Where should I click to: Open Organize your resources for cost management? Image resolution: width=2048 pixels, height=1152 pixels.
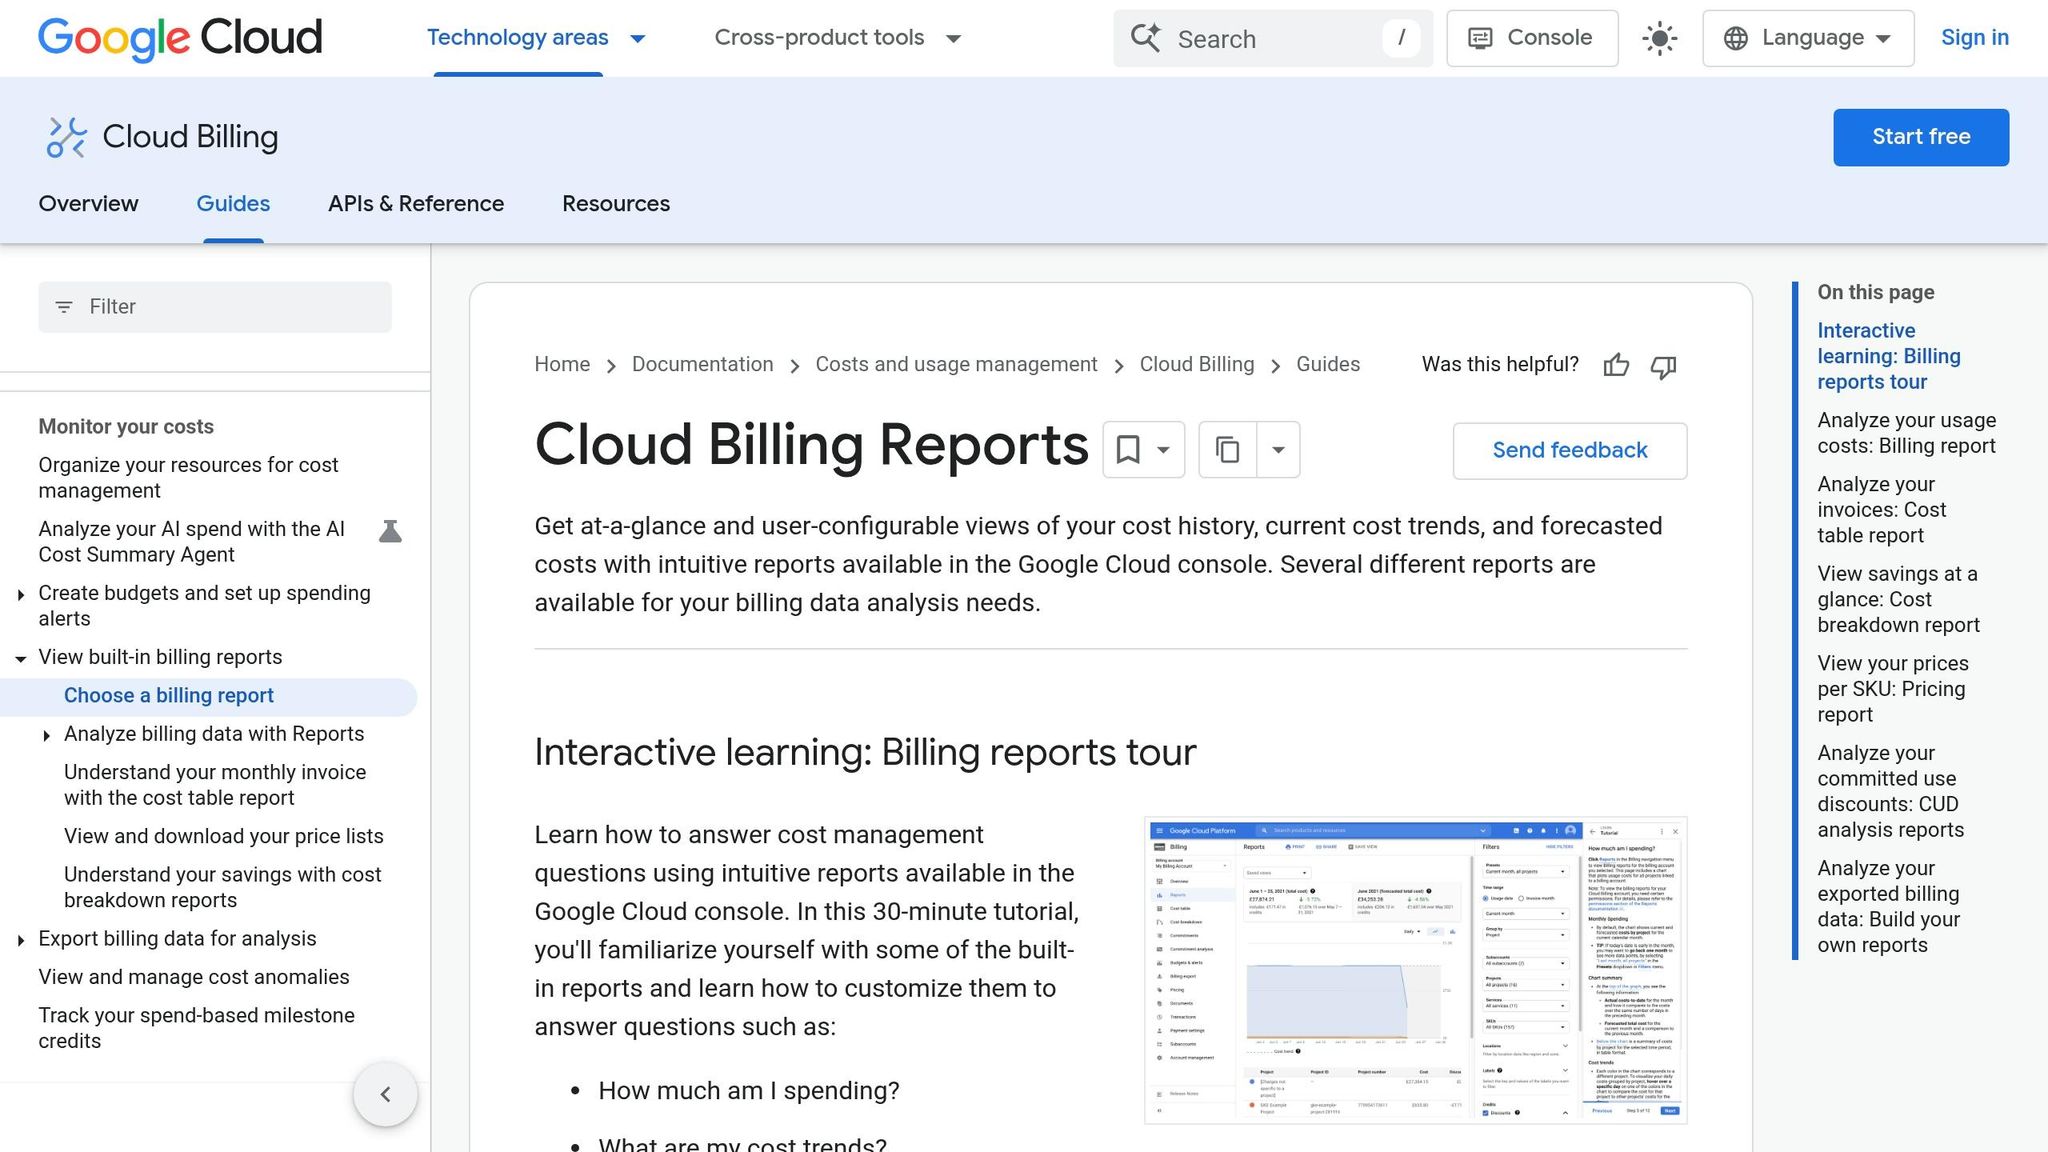(188, 478)
